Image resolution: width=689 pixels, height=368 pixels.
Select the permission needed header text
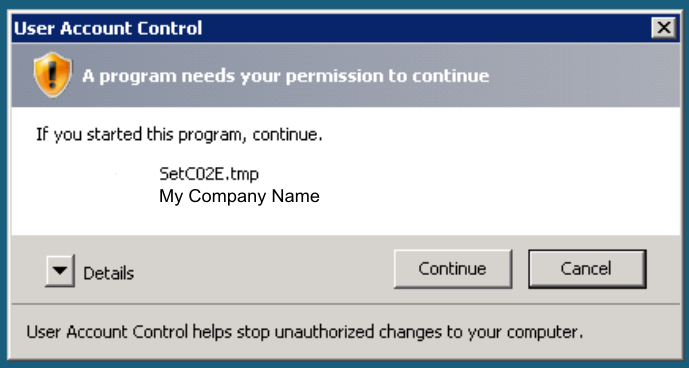[x=286, y=76]
